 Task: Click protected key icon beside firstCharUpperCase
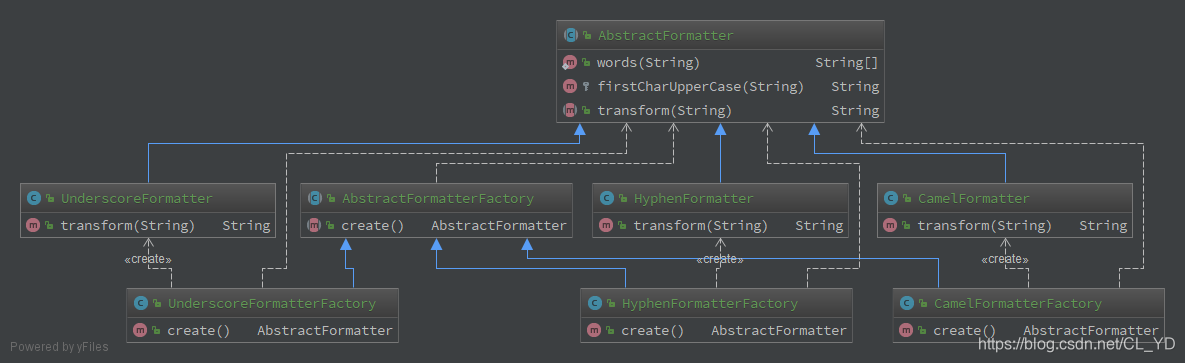(x=586, y=87)
